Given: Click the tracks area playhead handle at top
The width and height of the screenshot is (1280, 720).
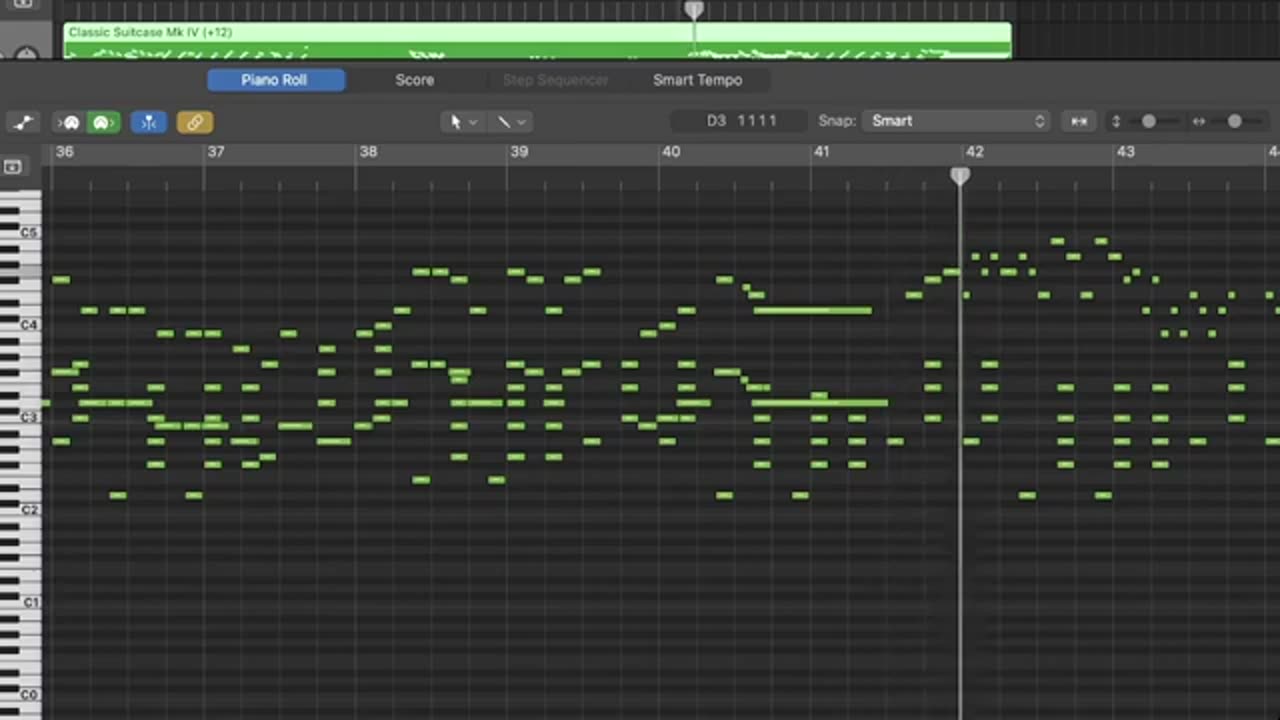Looking at the screenshot, I should click(694, 10).
